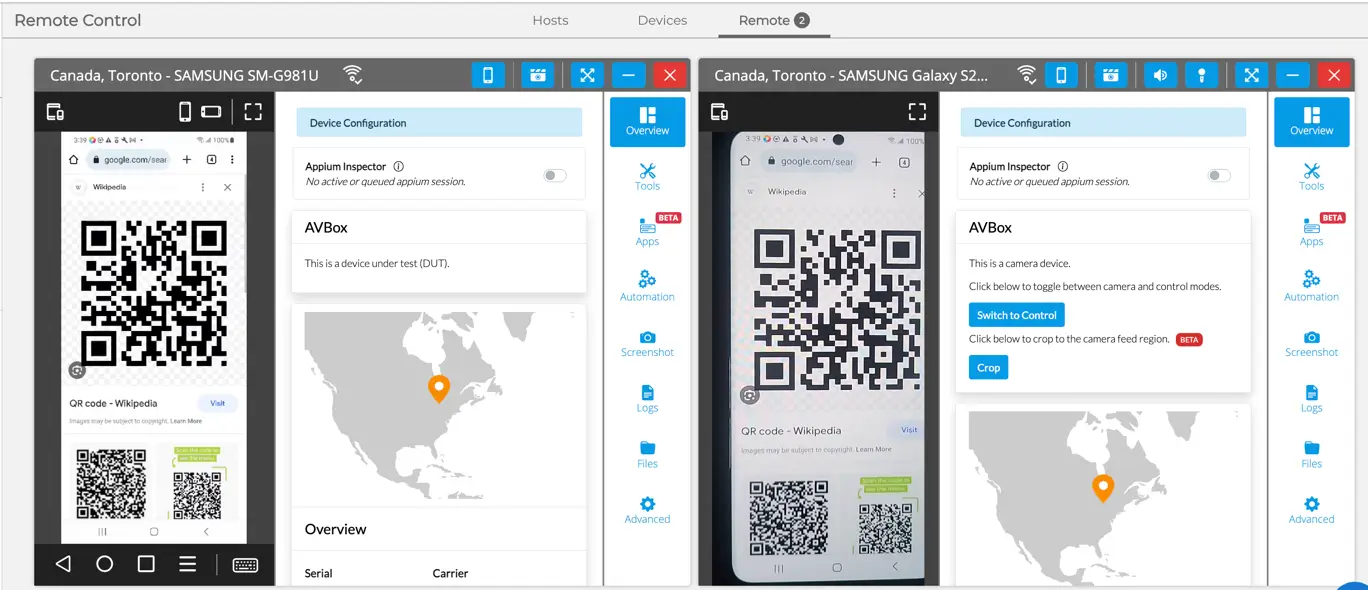
Task: Open Automation in Galaxy S2 sidebar
Action: pyautogui.click(x=1312, y=287)
